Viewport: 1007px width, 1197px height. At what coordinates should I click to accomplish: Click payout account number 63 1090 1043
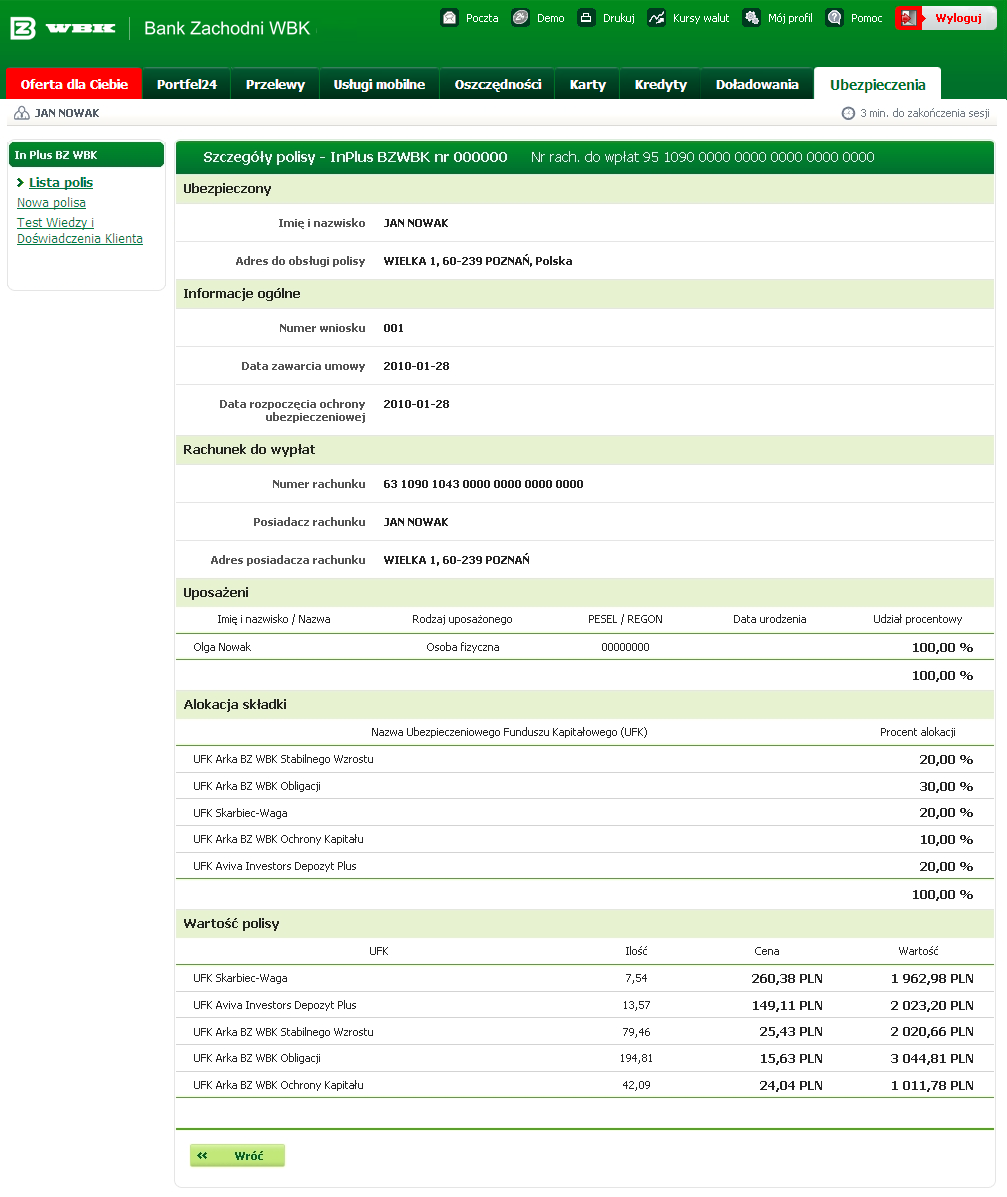(483, 484)
